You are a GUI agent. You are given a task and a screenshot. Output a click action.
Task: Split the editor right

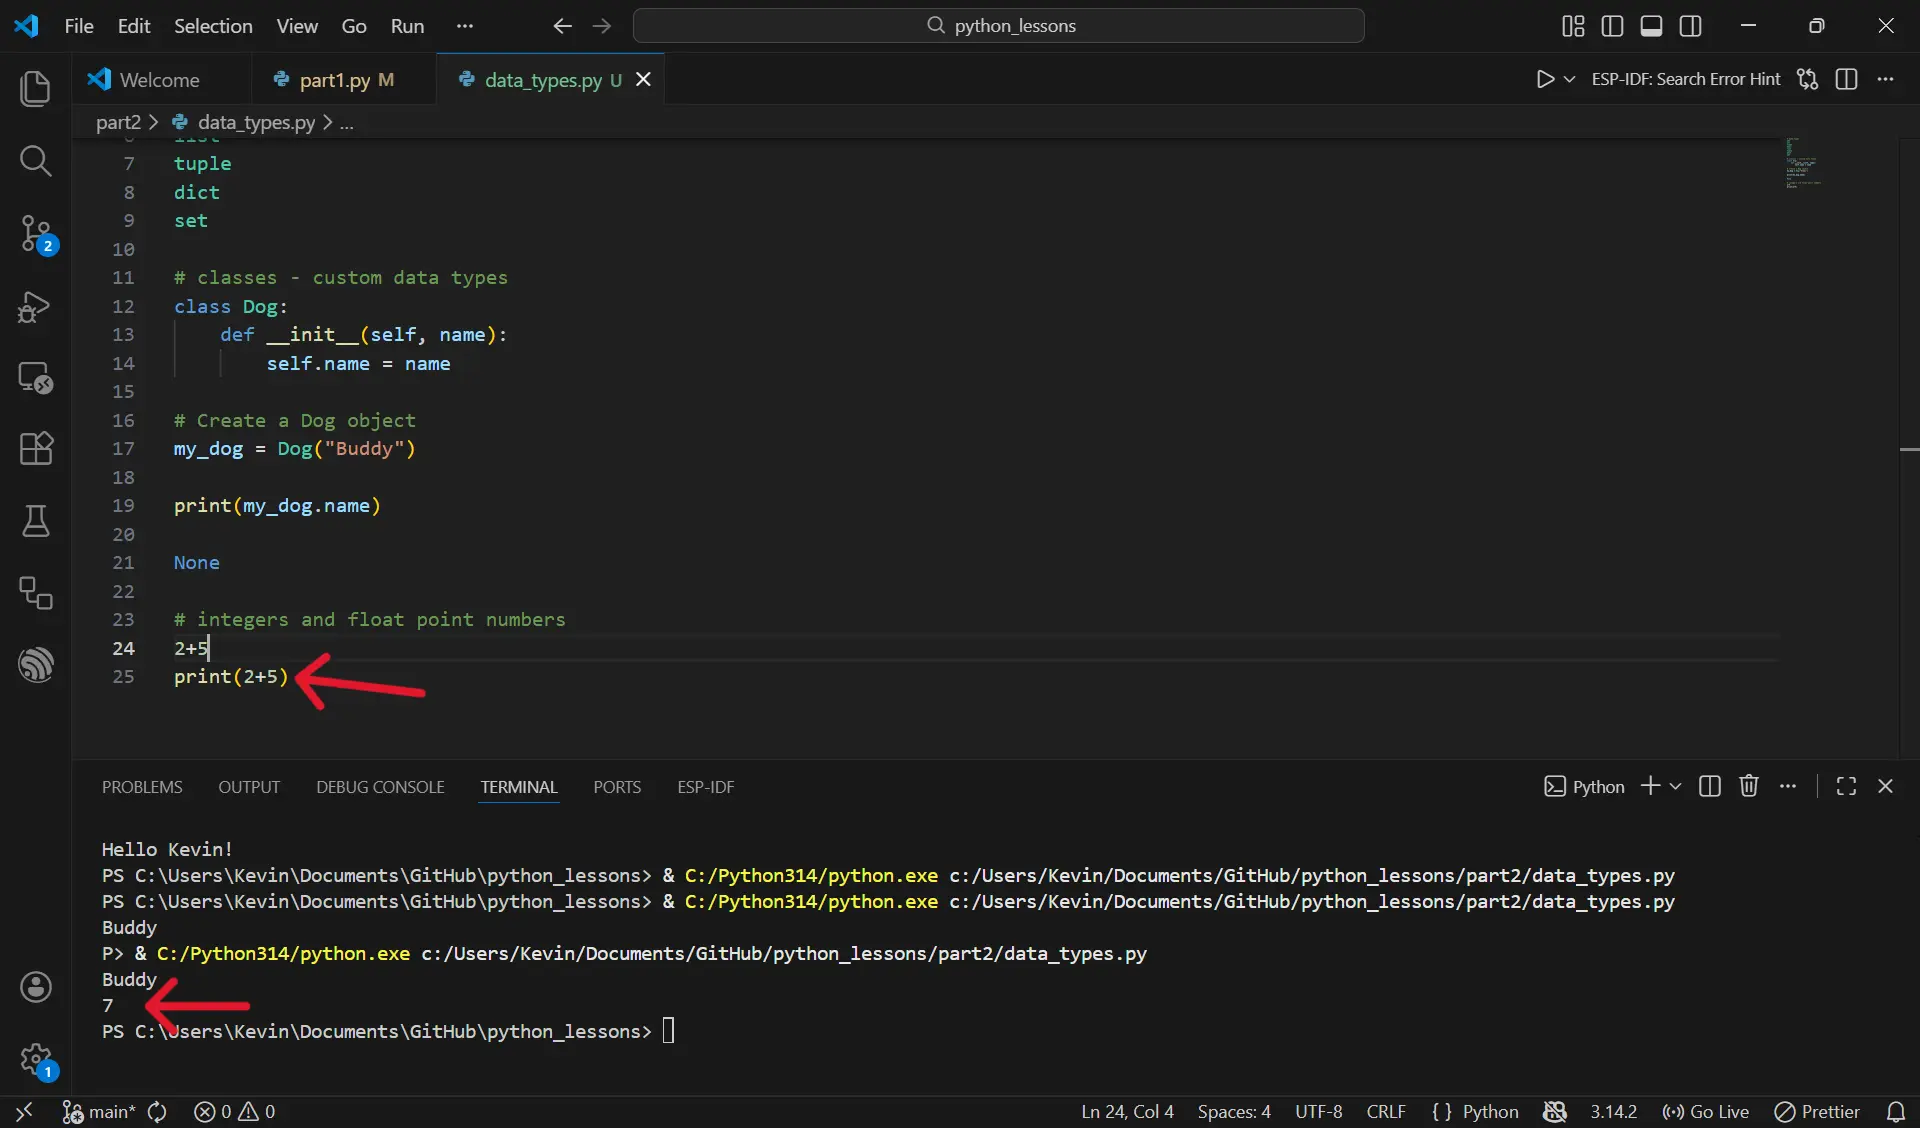pyautogui.click(x=1846, y=79)
